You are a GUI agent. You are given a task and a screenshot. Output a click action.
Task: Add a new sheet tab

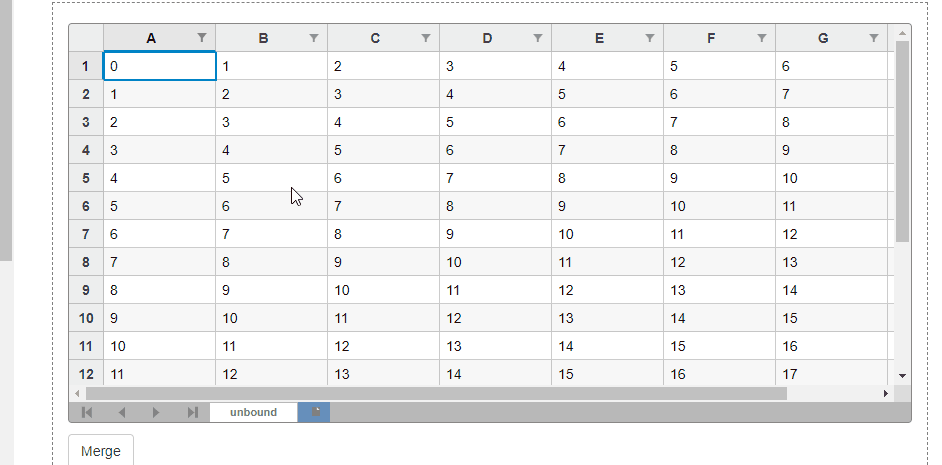click(314, 412)
